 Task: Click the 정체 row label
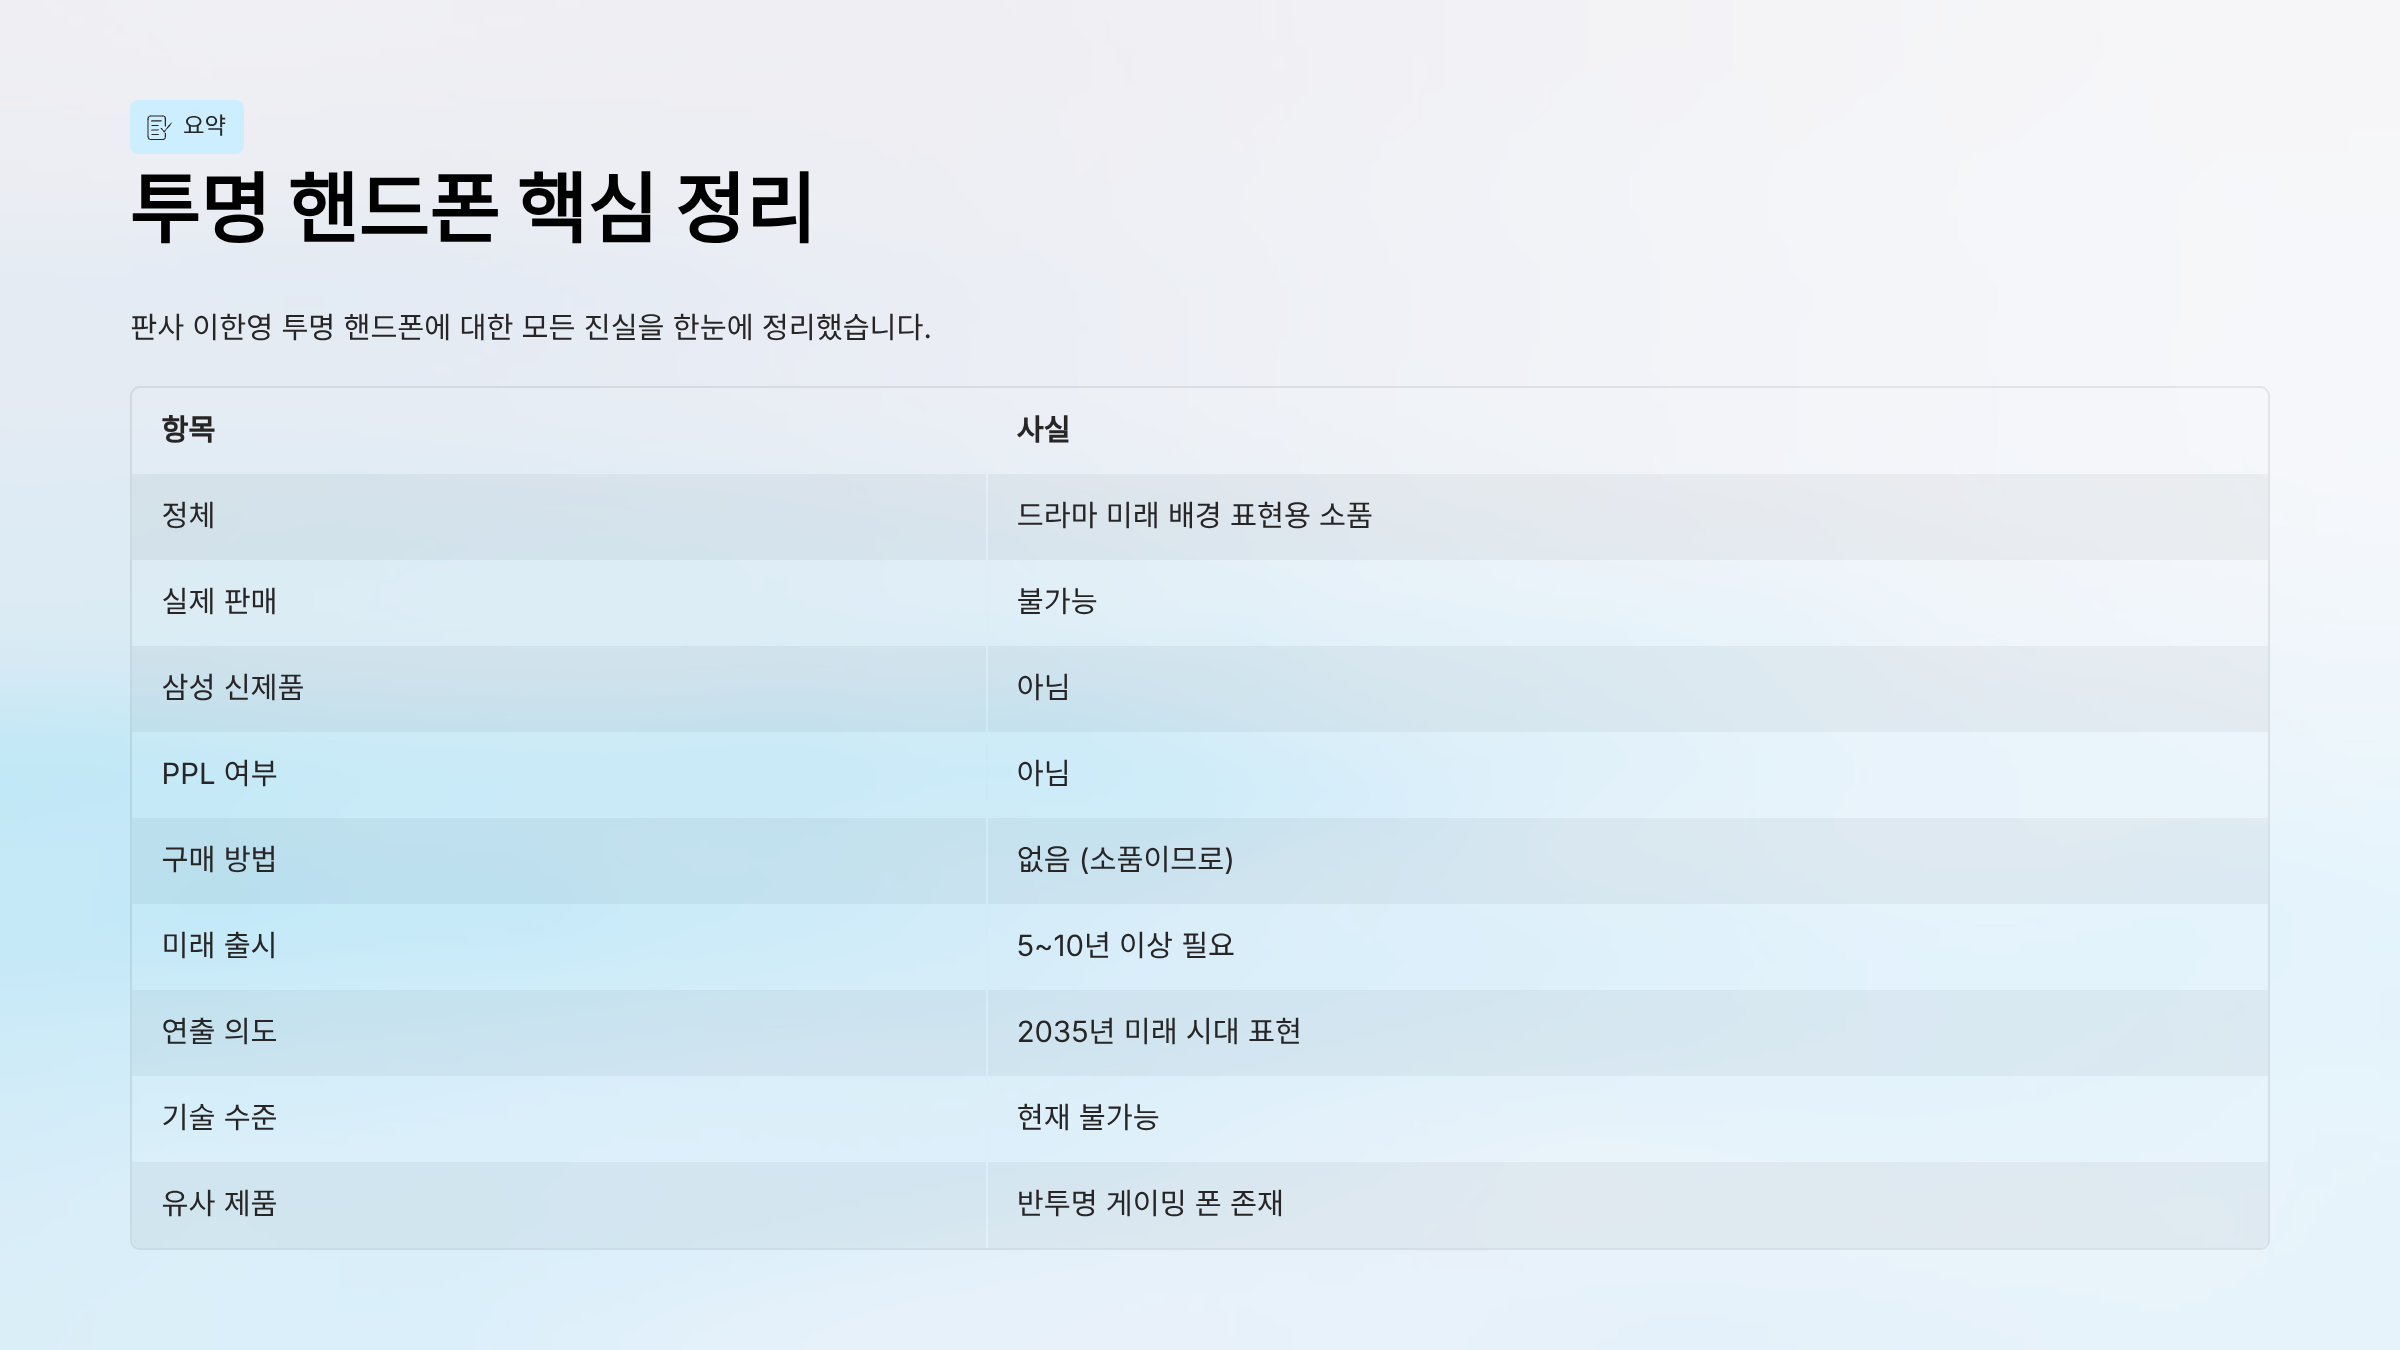[x=188, y=515]
